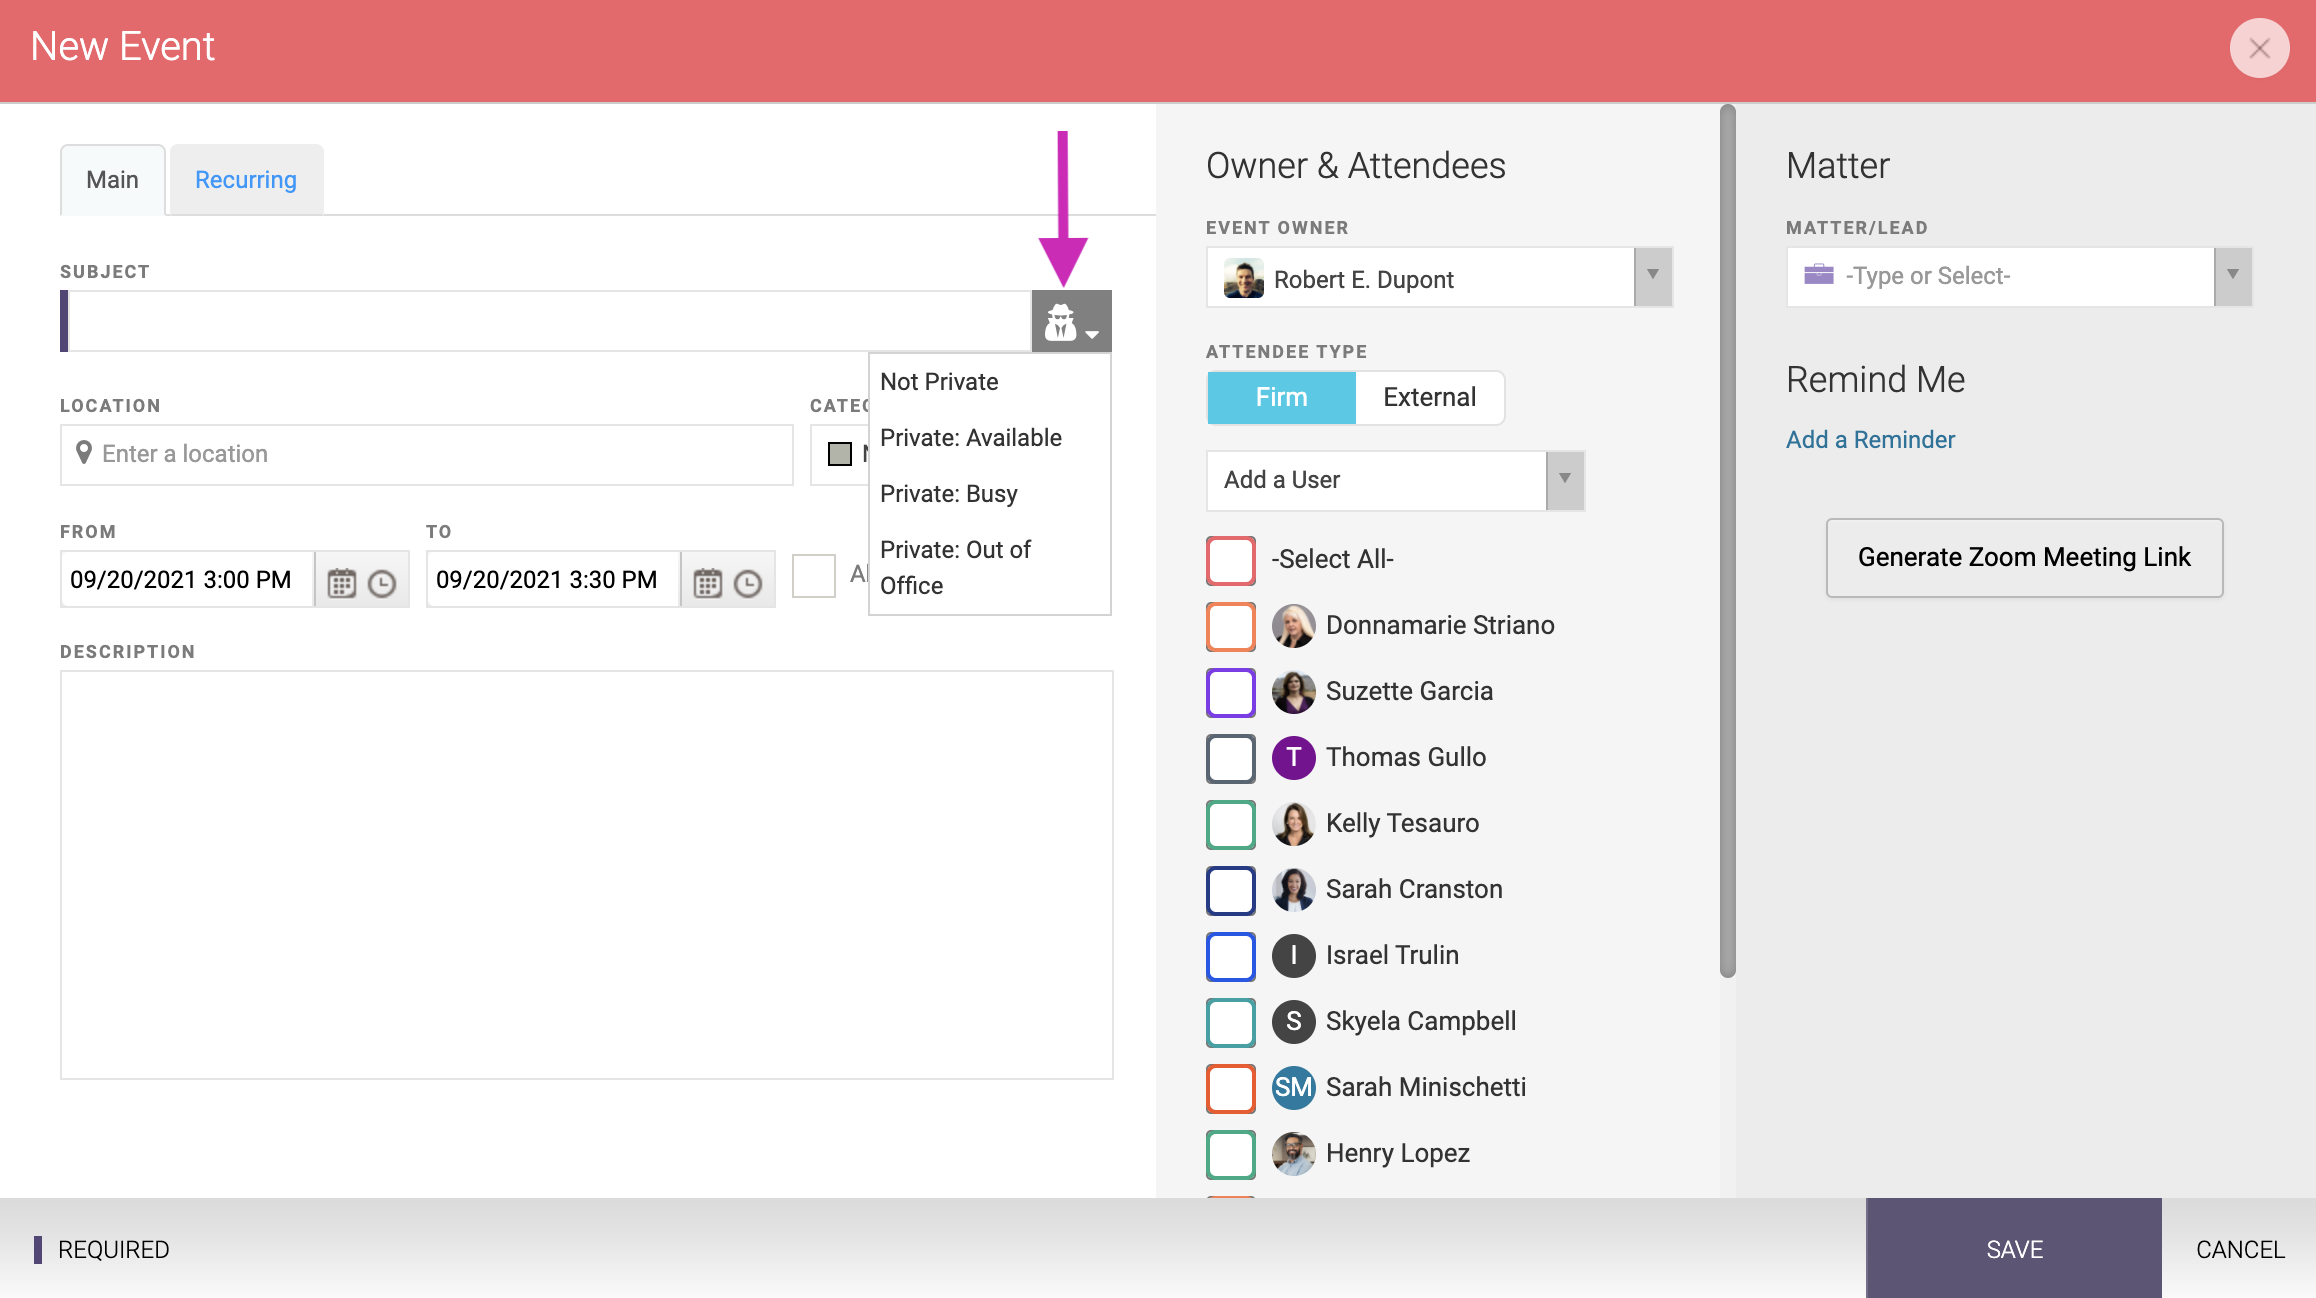
Task: Switch to the Recurring tab
Action: coord(246,180)
